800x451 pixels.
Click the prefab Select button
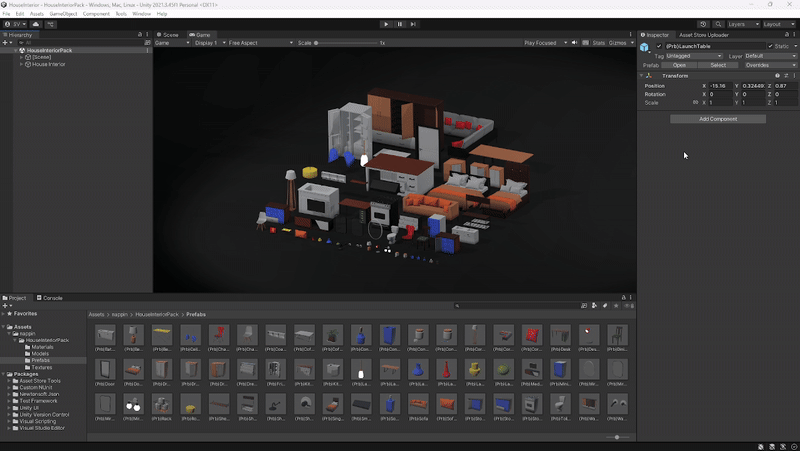pos(718,65)
